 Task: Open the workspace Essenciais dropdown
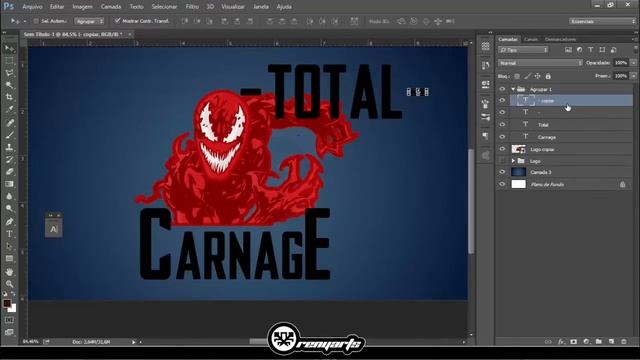pos(602,21)
